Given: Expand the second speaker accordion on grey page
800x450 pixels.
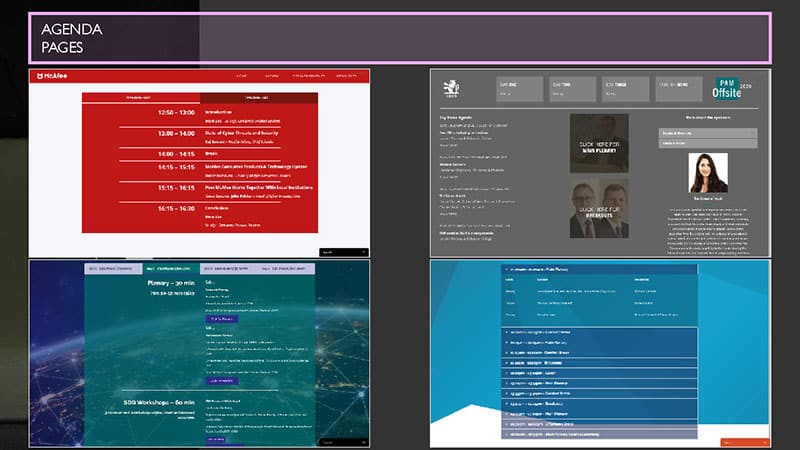Looking at the screenshot, I should [x=708, y=143].
